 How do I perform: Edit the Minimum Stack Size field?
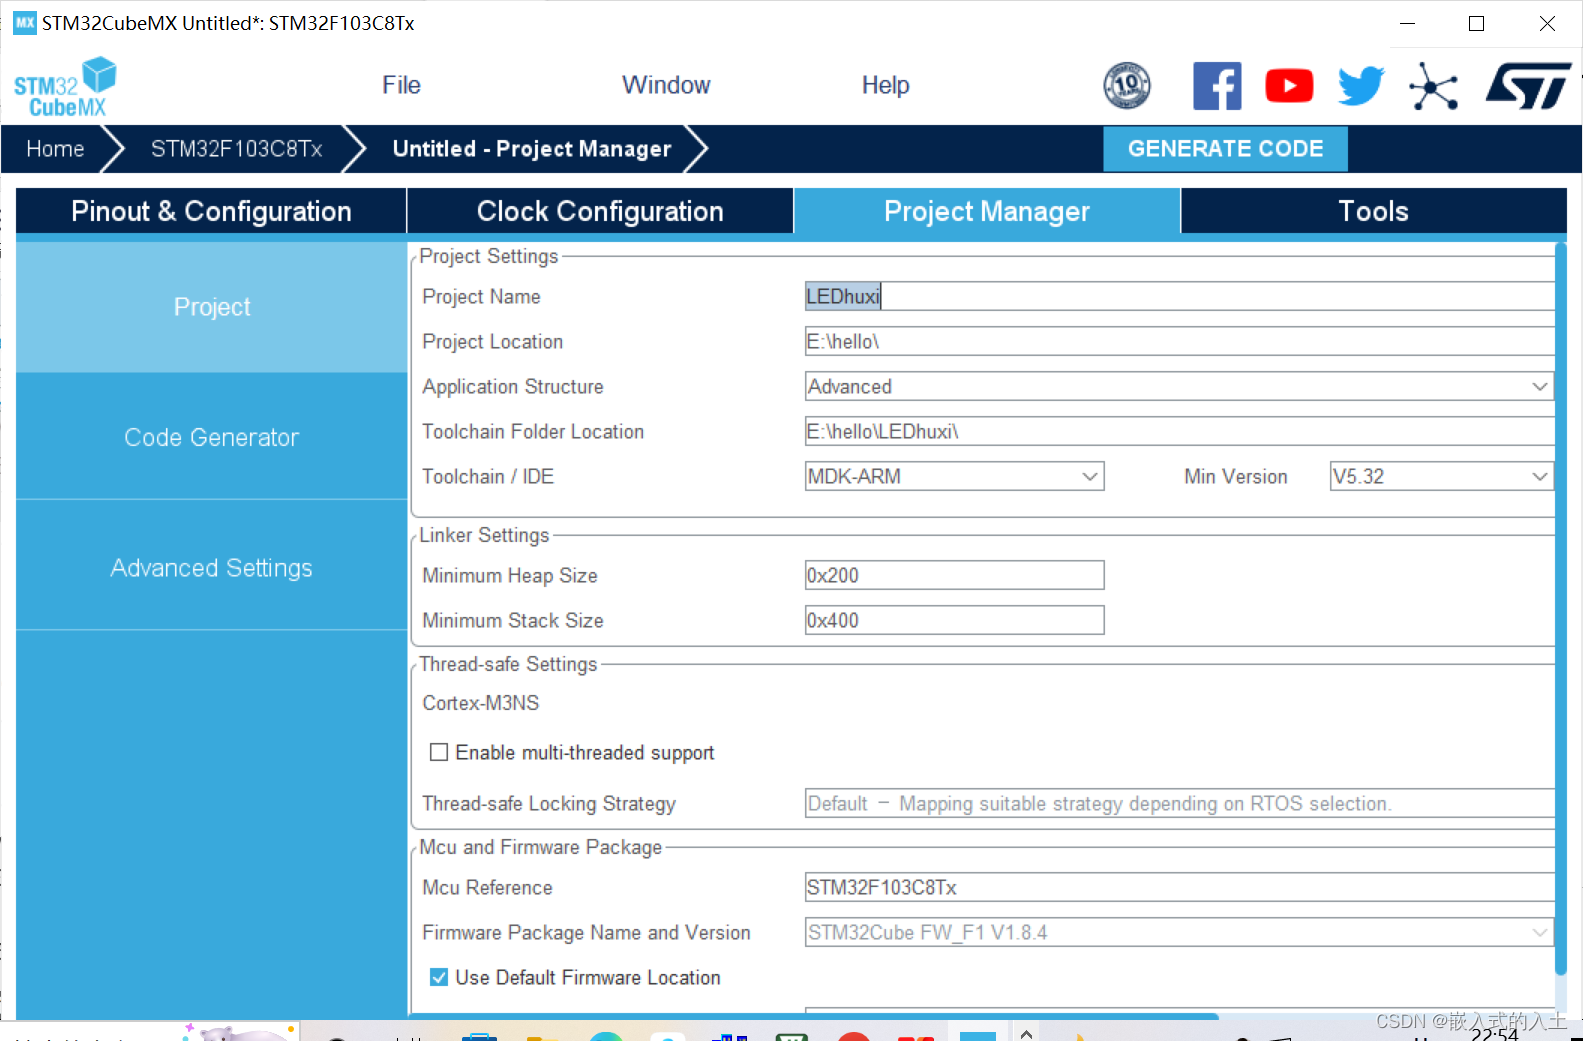pos(954,620)
